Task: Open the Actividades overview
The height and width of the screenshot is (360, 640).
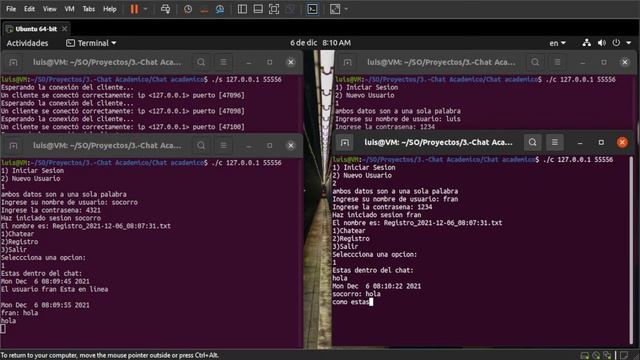Action: pos(27,43)
